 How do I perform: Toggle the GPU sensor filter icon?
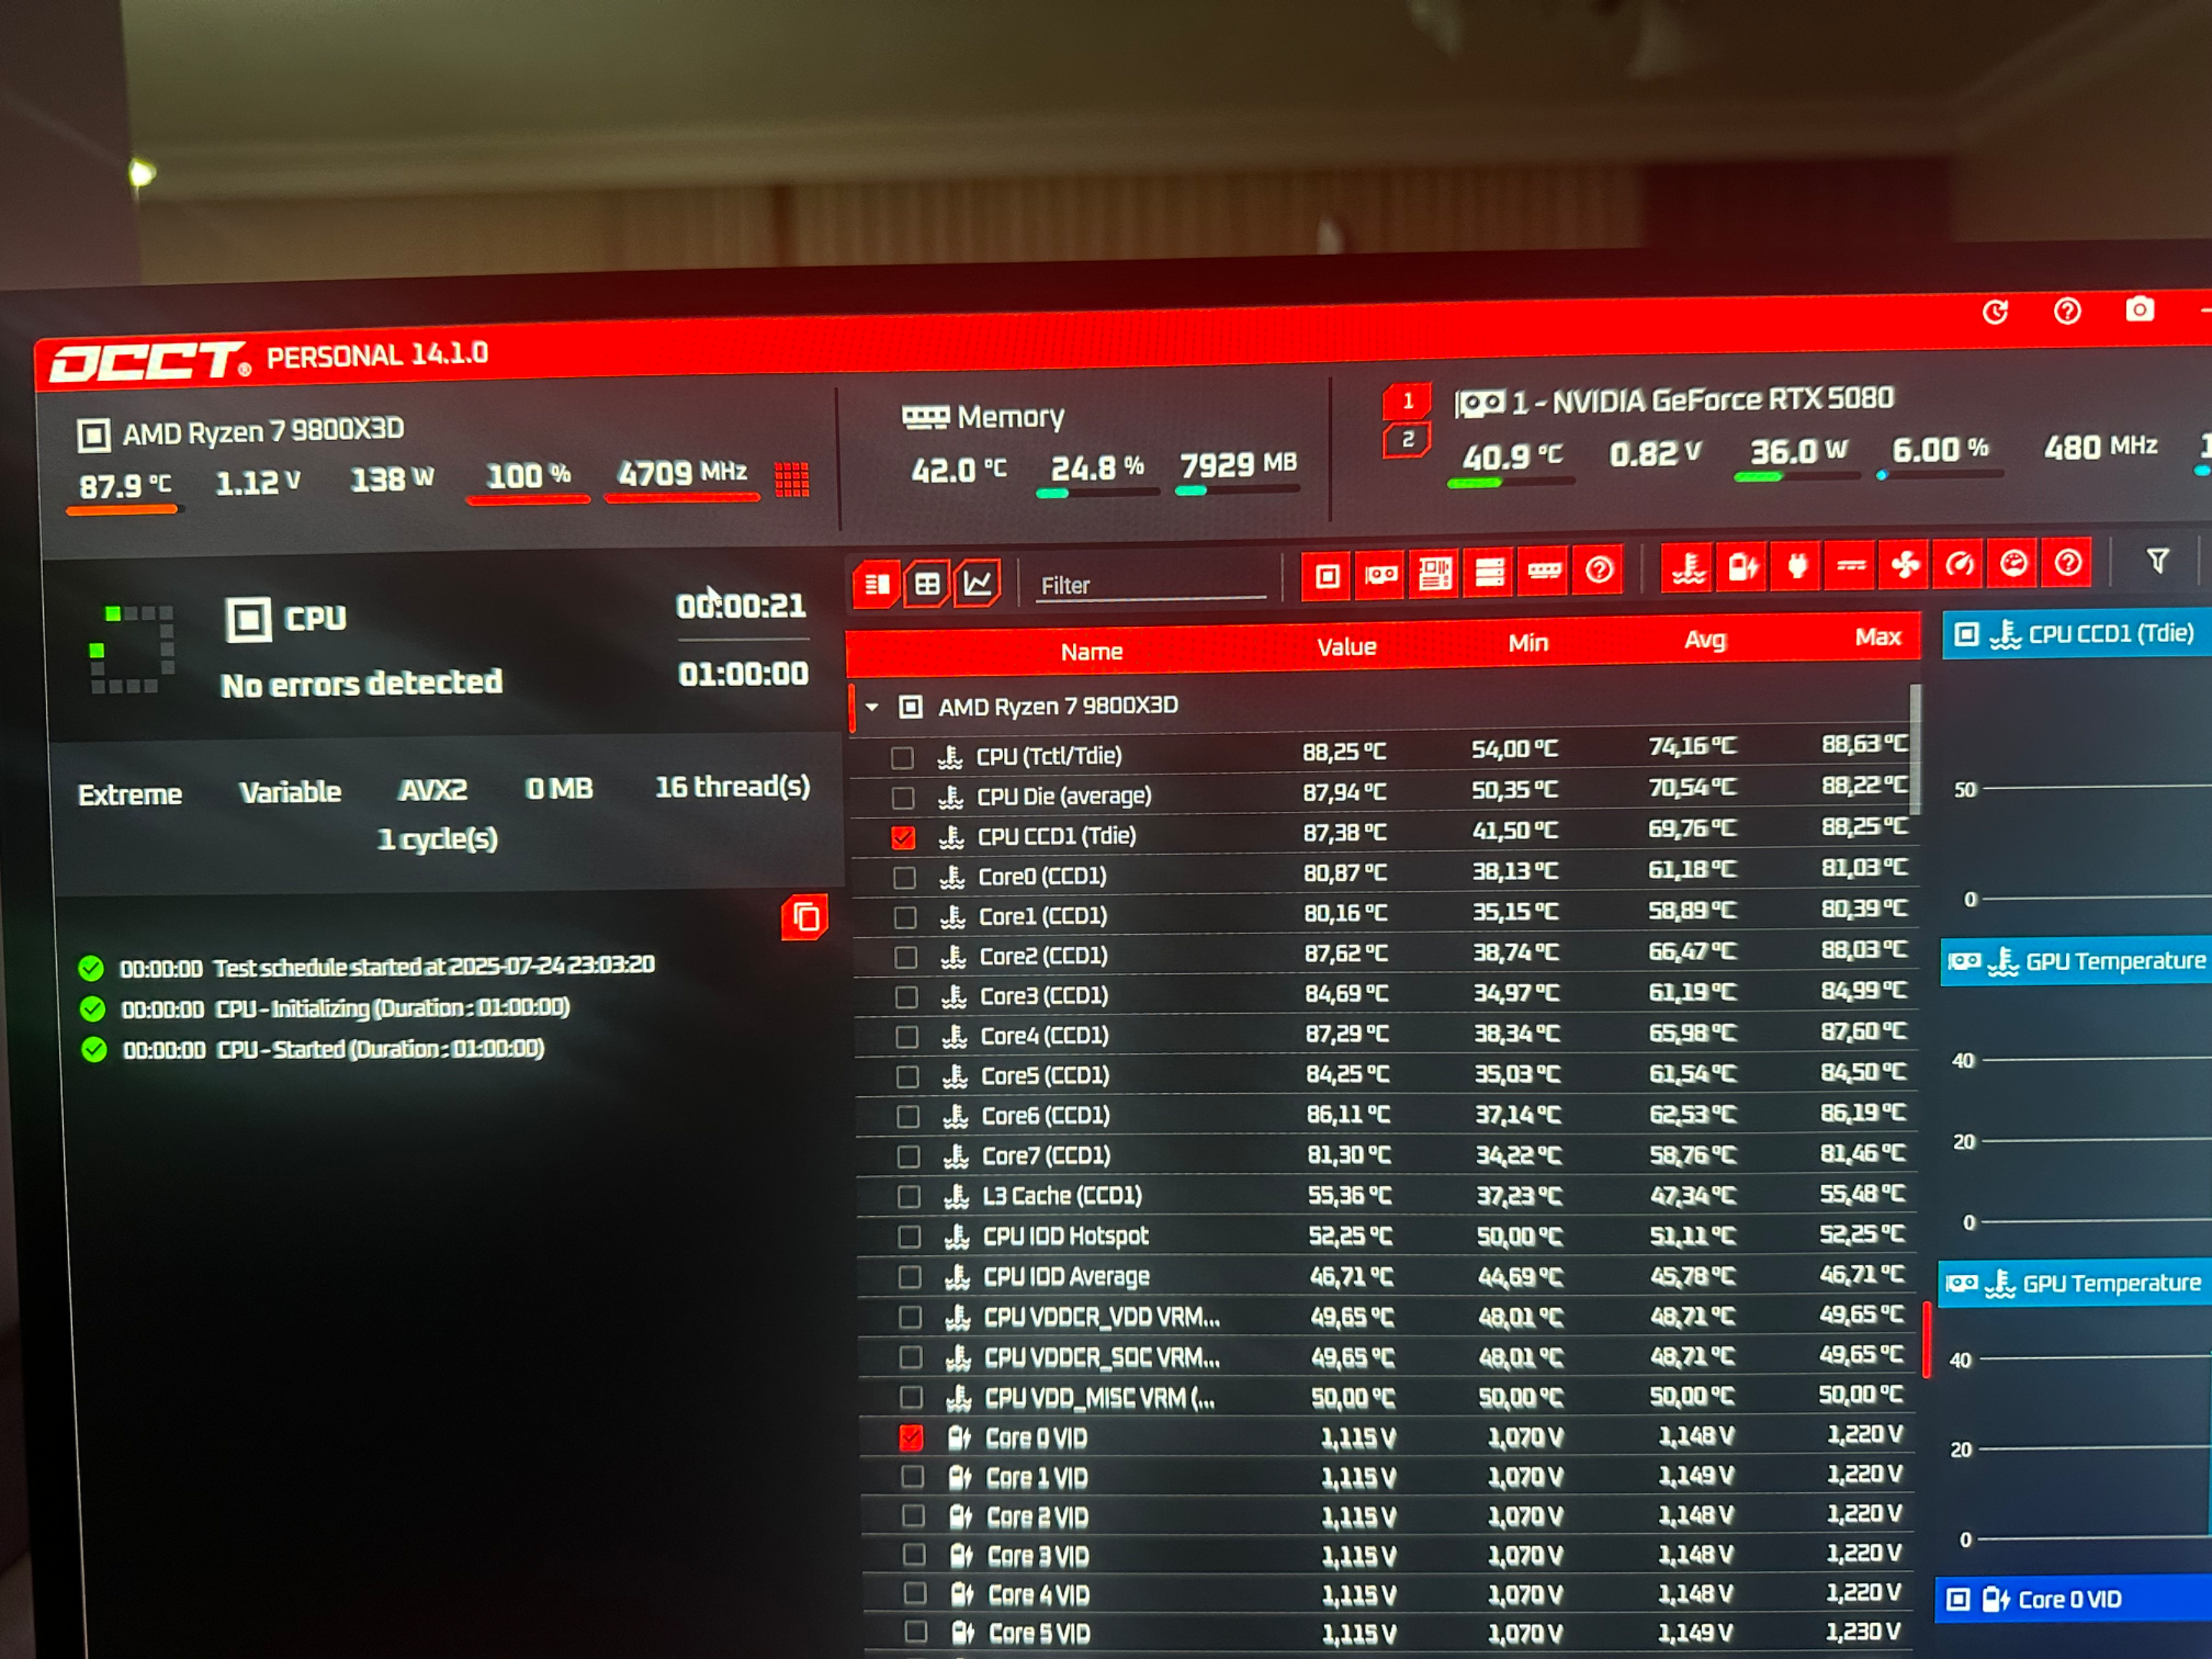point(1381,575)
